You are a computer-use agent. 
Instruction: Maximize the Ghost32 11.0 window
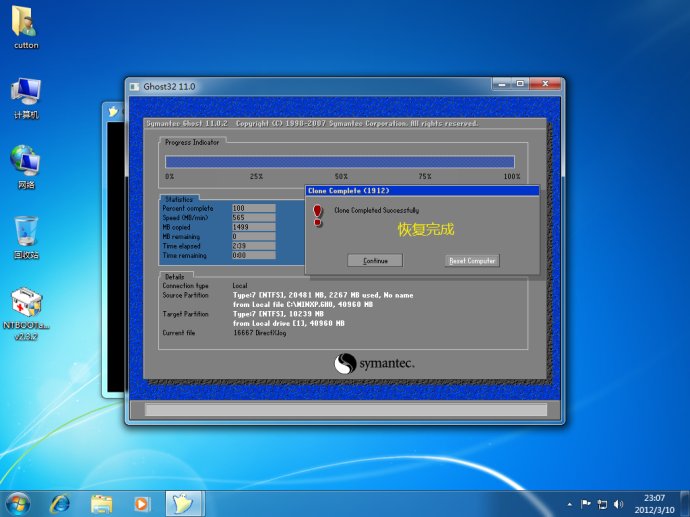(520, 84)
